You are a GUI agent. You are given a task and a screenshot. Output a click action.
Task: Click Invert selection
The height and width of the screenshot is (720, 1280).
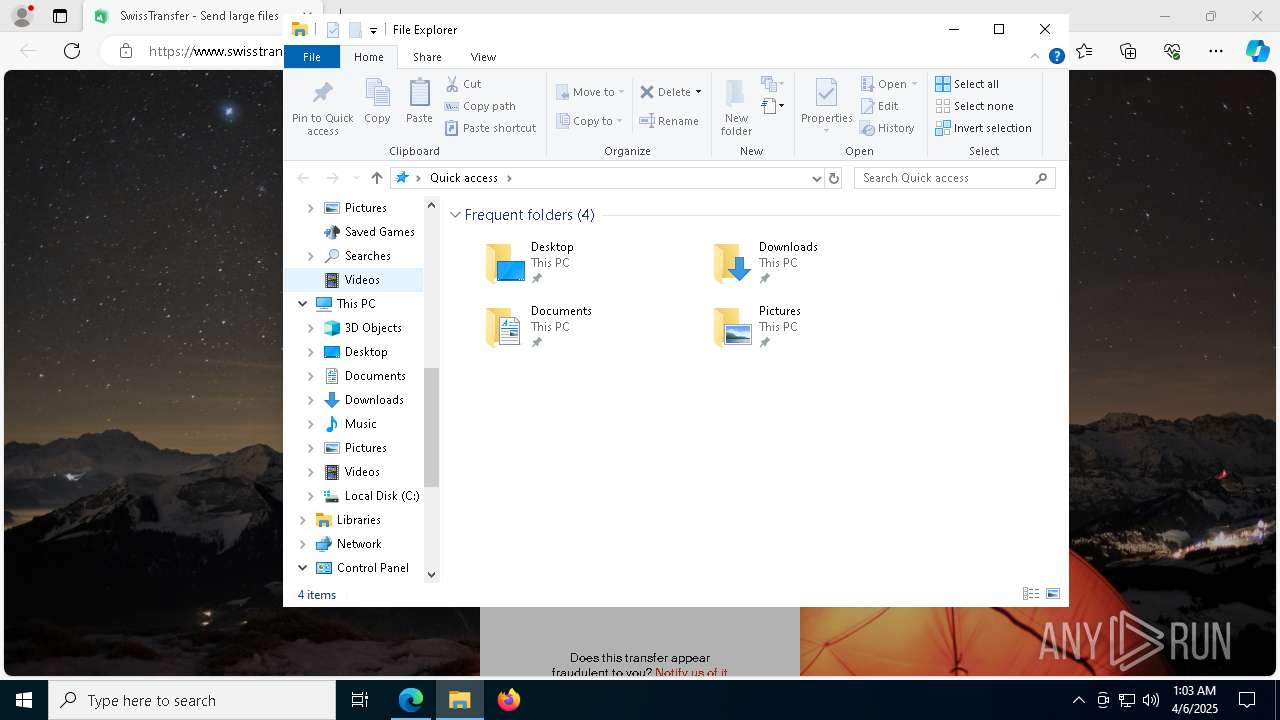point(983,128)
